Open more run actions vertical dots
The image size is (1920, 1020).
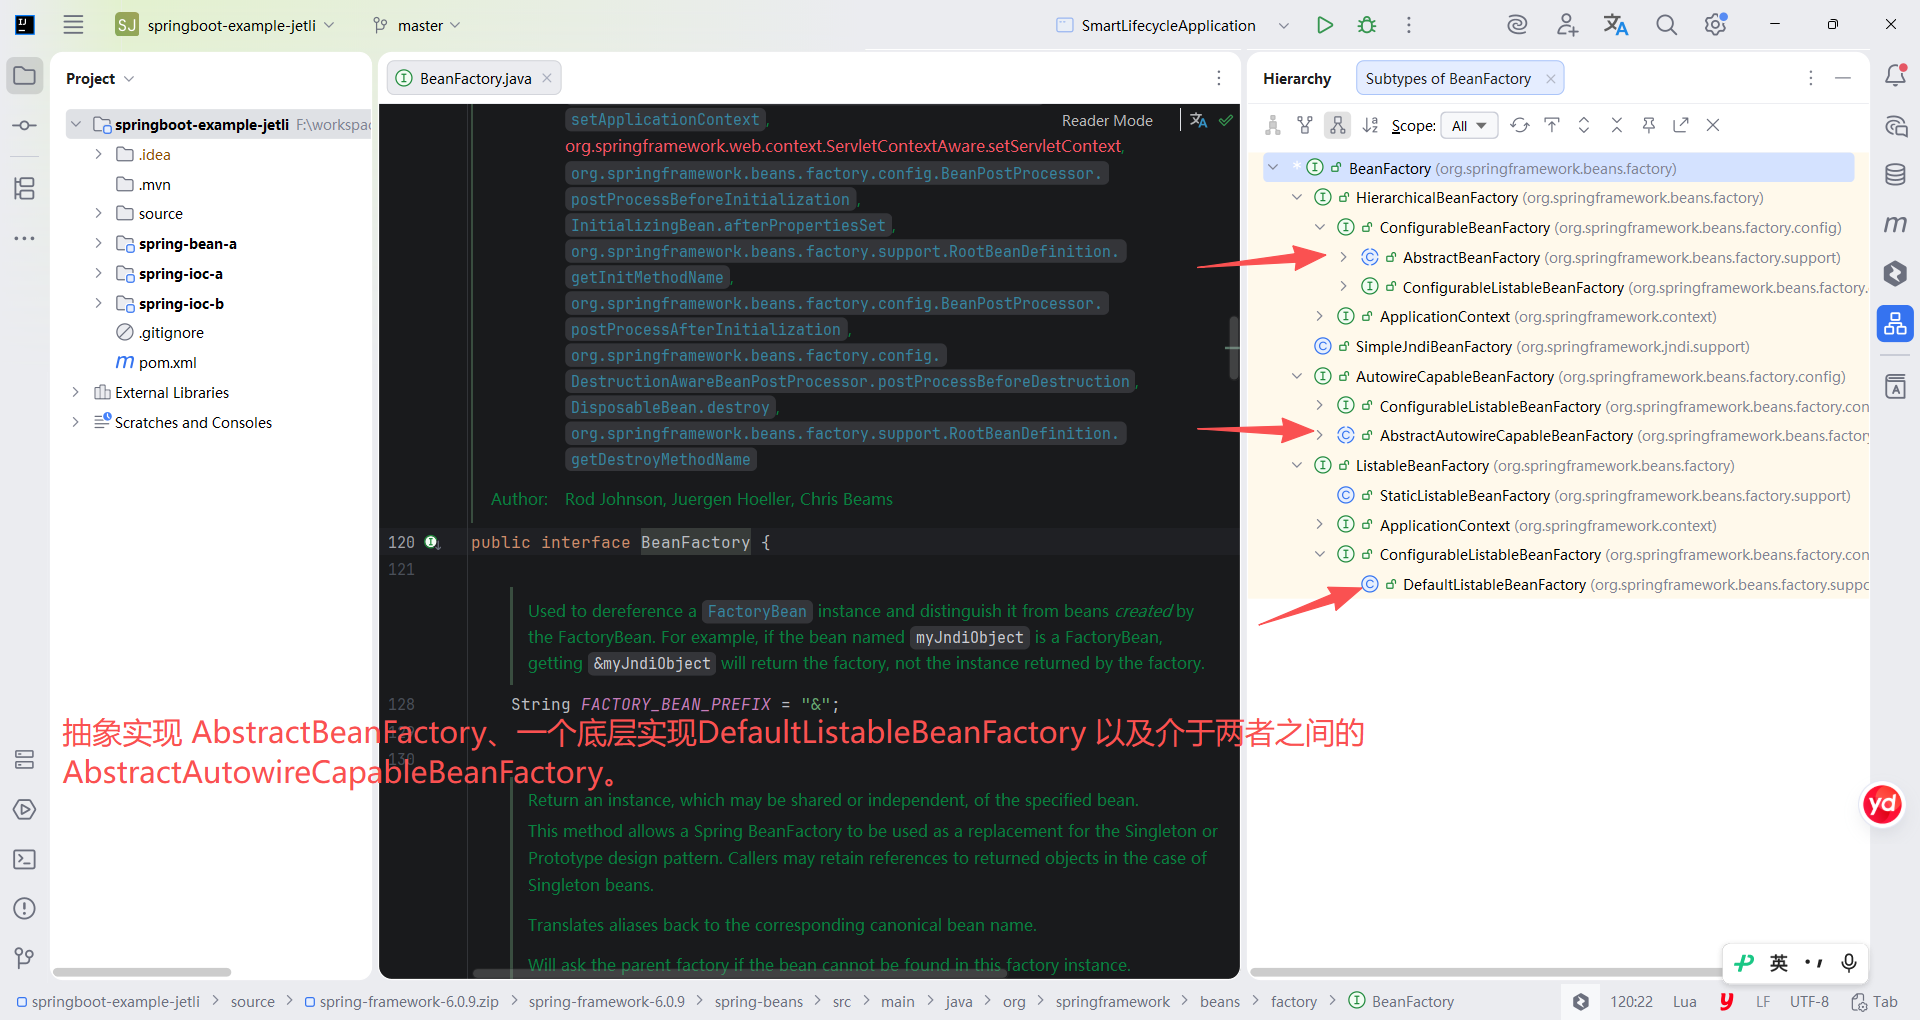tap(1409, 25)
